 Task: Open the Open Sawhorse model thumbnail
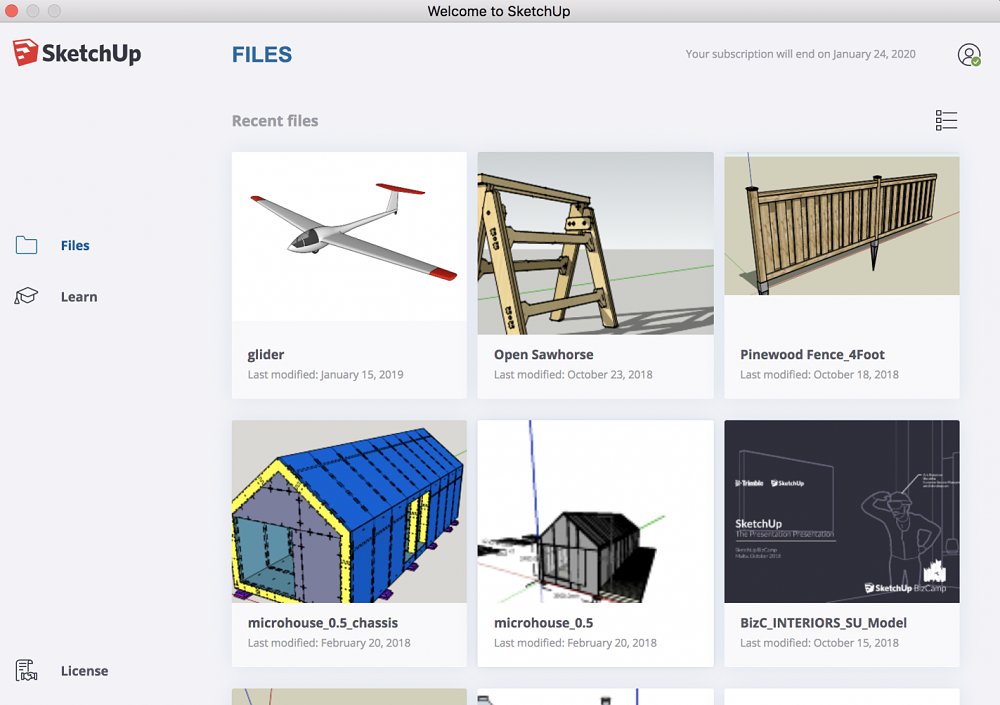pyautogui.click(x=595, y=243)
